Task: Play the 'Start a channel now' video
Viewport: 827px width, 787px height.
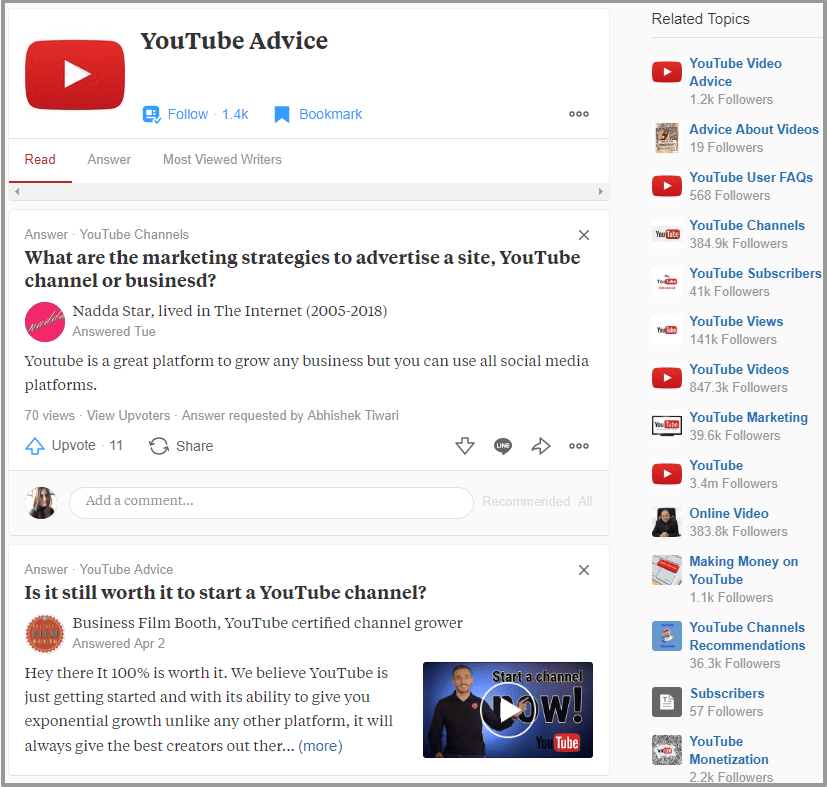Action: pyautogui.click(x=507, y=710)
